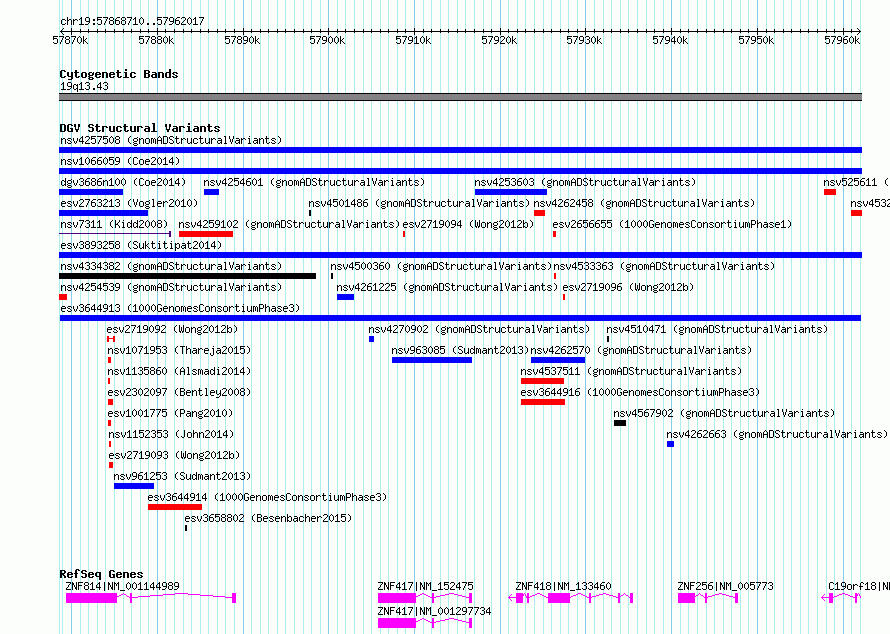This screenshot has width=890, height=634.
Task: Click the 57930k ruler tick label
Action: point(584,40)
